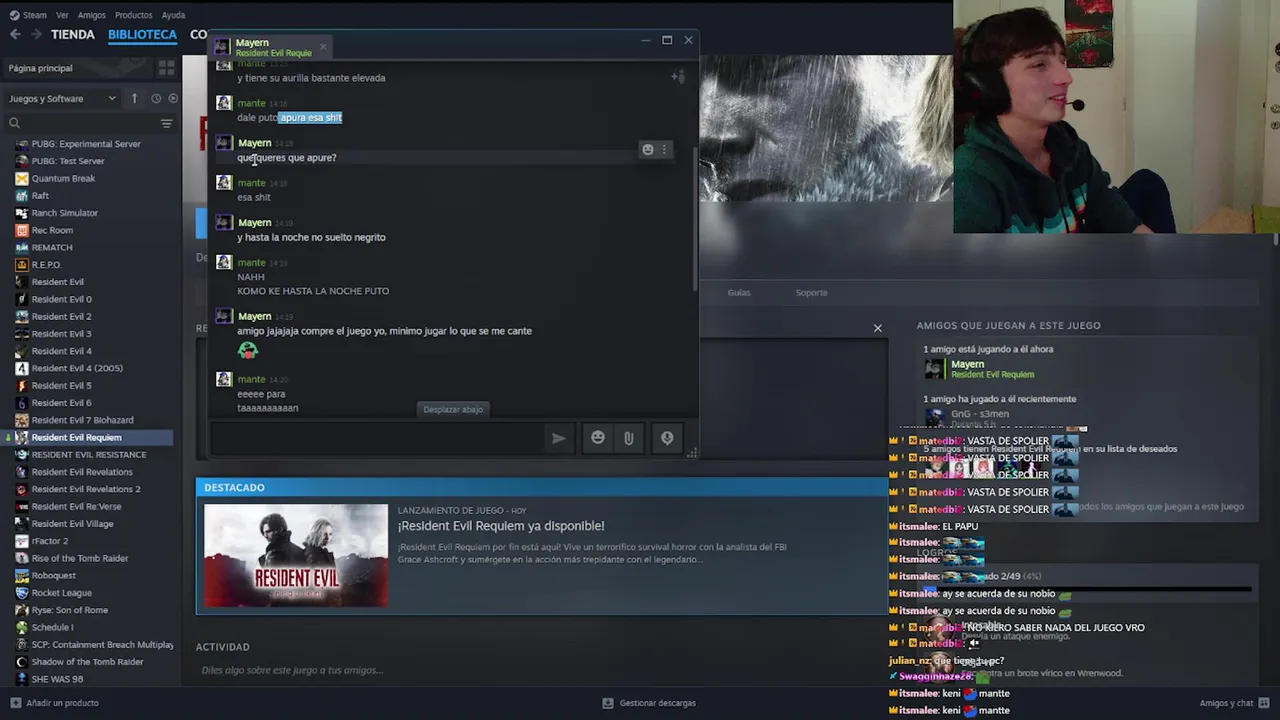This screenshot has width=1280, height=720.
Task: Select Schedule I in the library
Action: pyautogui.click(x=52, y=627)
